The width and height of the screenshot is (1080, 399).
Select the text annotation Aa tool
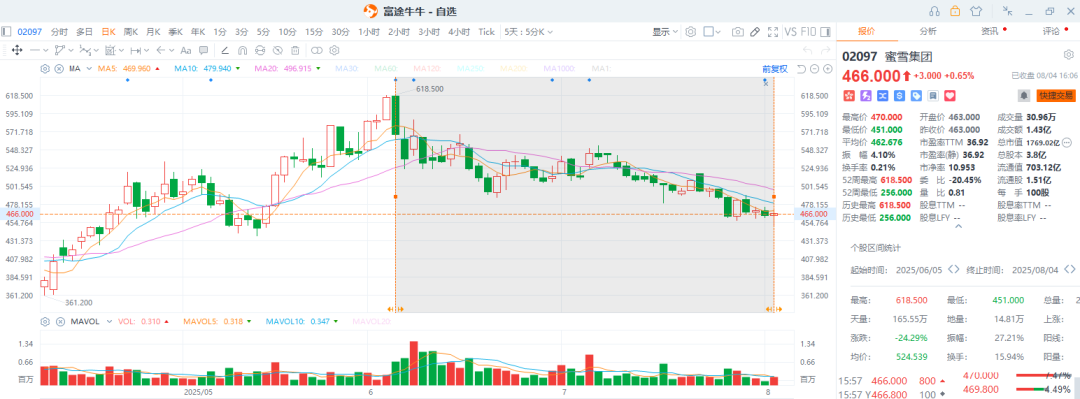pyautogui.click(x=185, y=50)
